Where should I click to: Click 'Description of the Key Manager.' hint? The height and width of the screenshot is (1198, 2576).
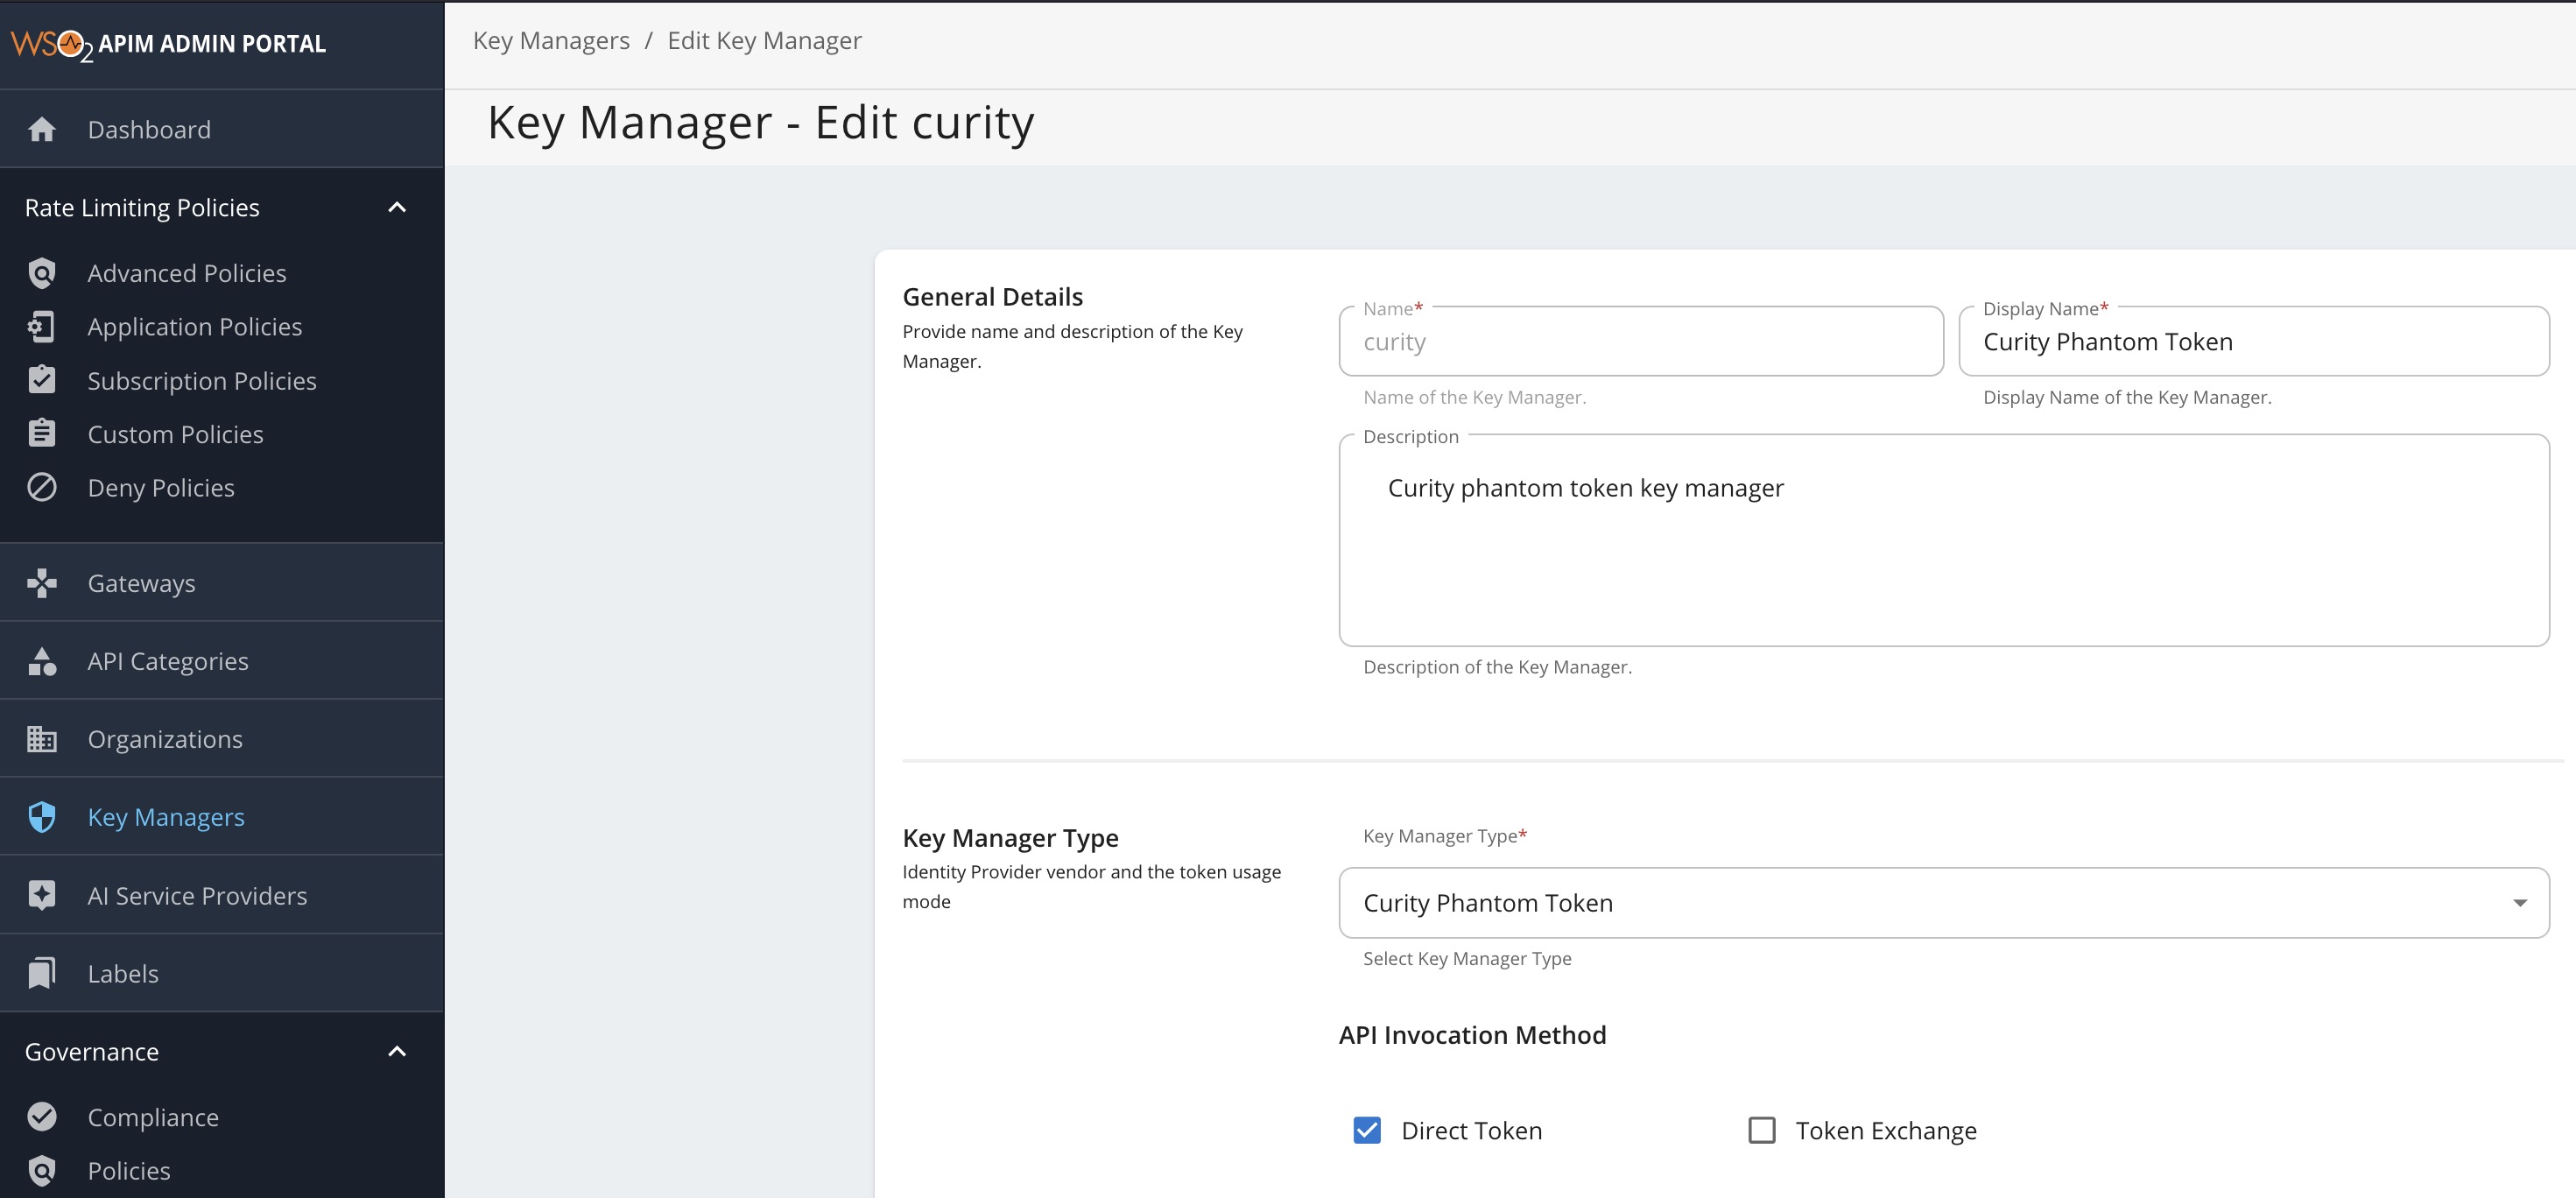pyautogui.click(x=1497, y=667)
